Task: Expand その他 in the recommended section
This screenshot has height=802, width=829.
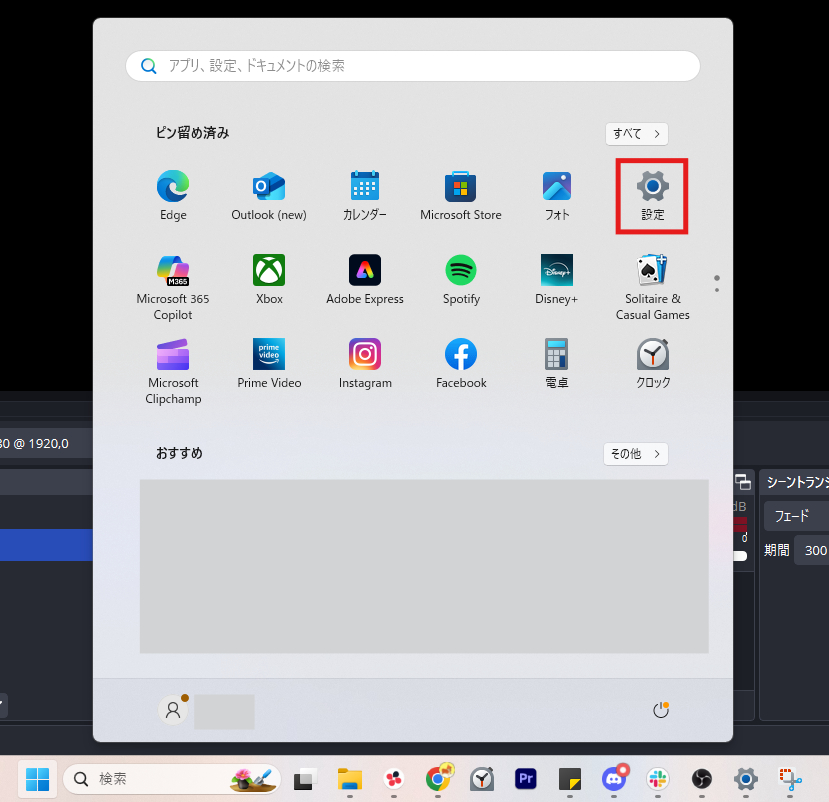Action: pos(635,453)
